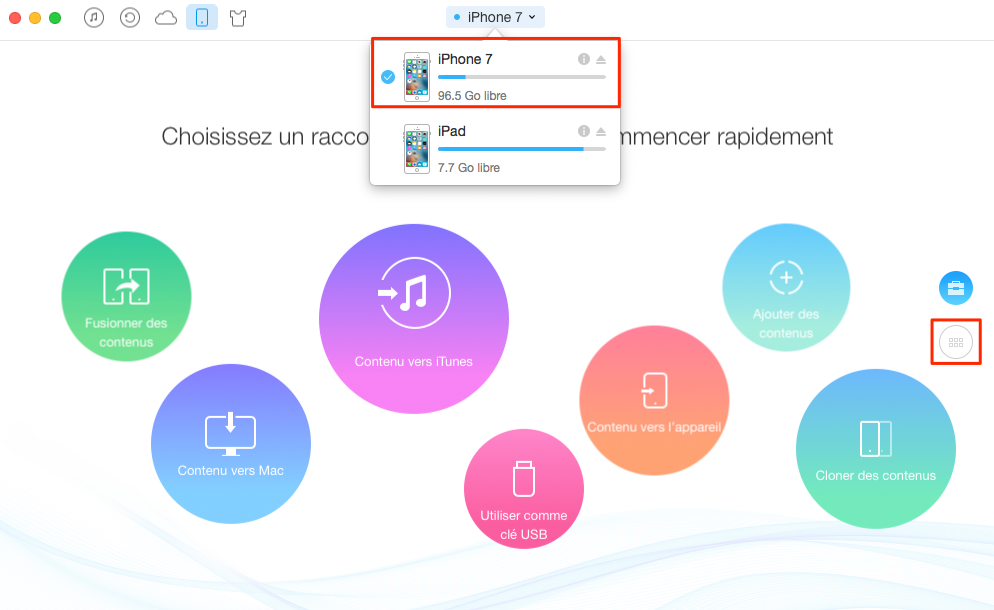Open Fusionner des contenus shortcut
This screenshot has height=610, width=994.
click(126, 296)
